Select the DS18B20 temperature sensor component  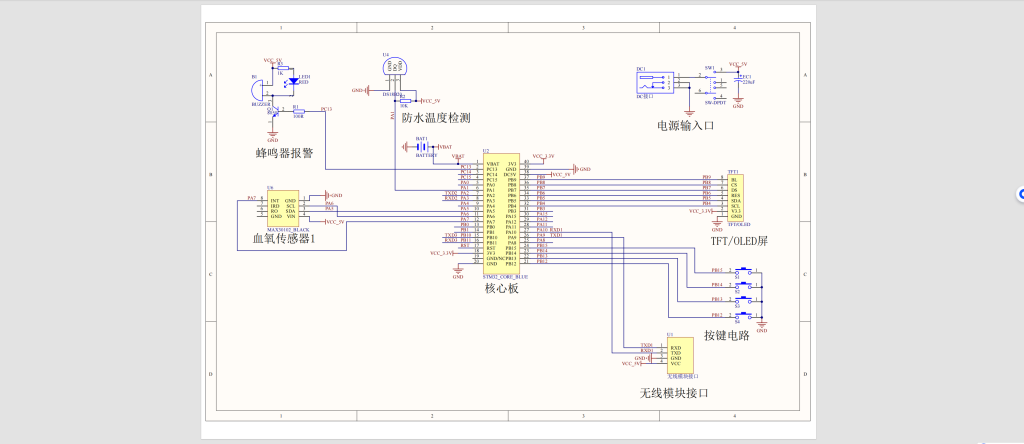393,67
